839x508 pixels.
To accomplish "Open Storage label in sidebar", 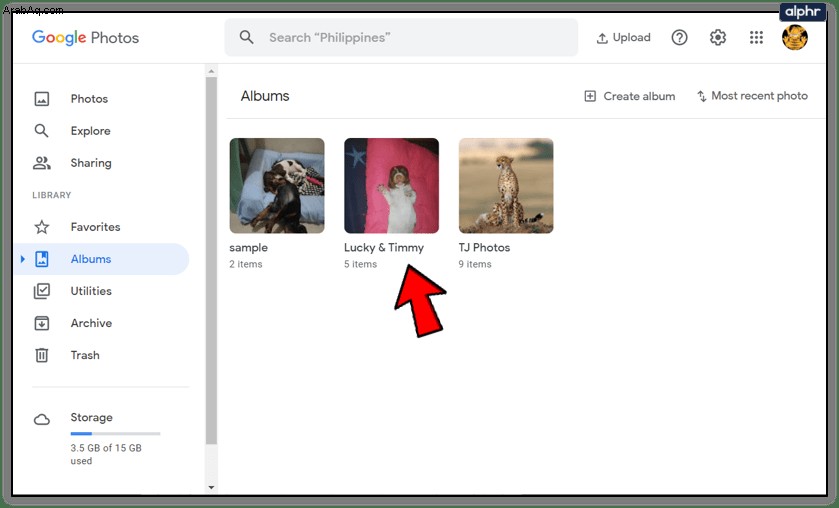I will point(91,418).
